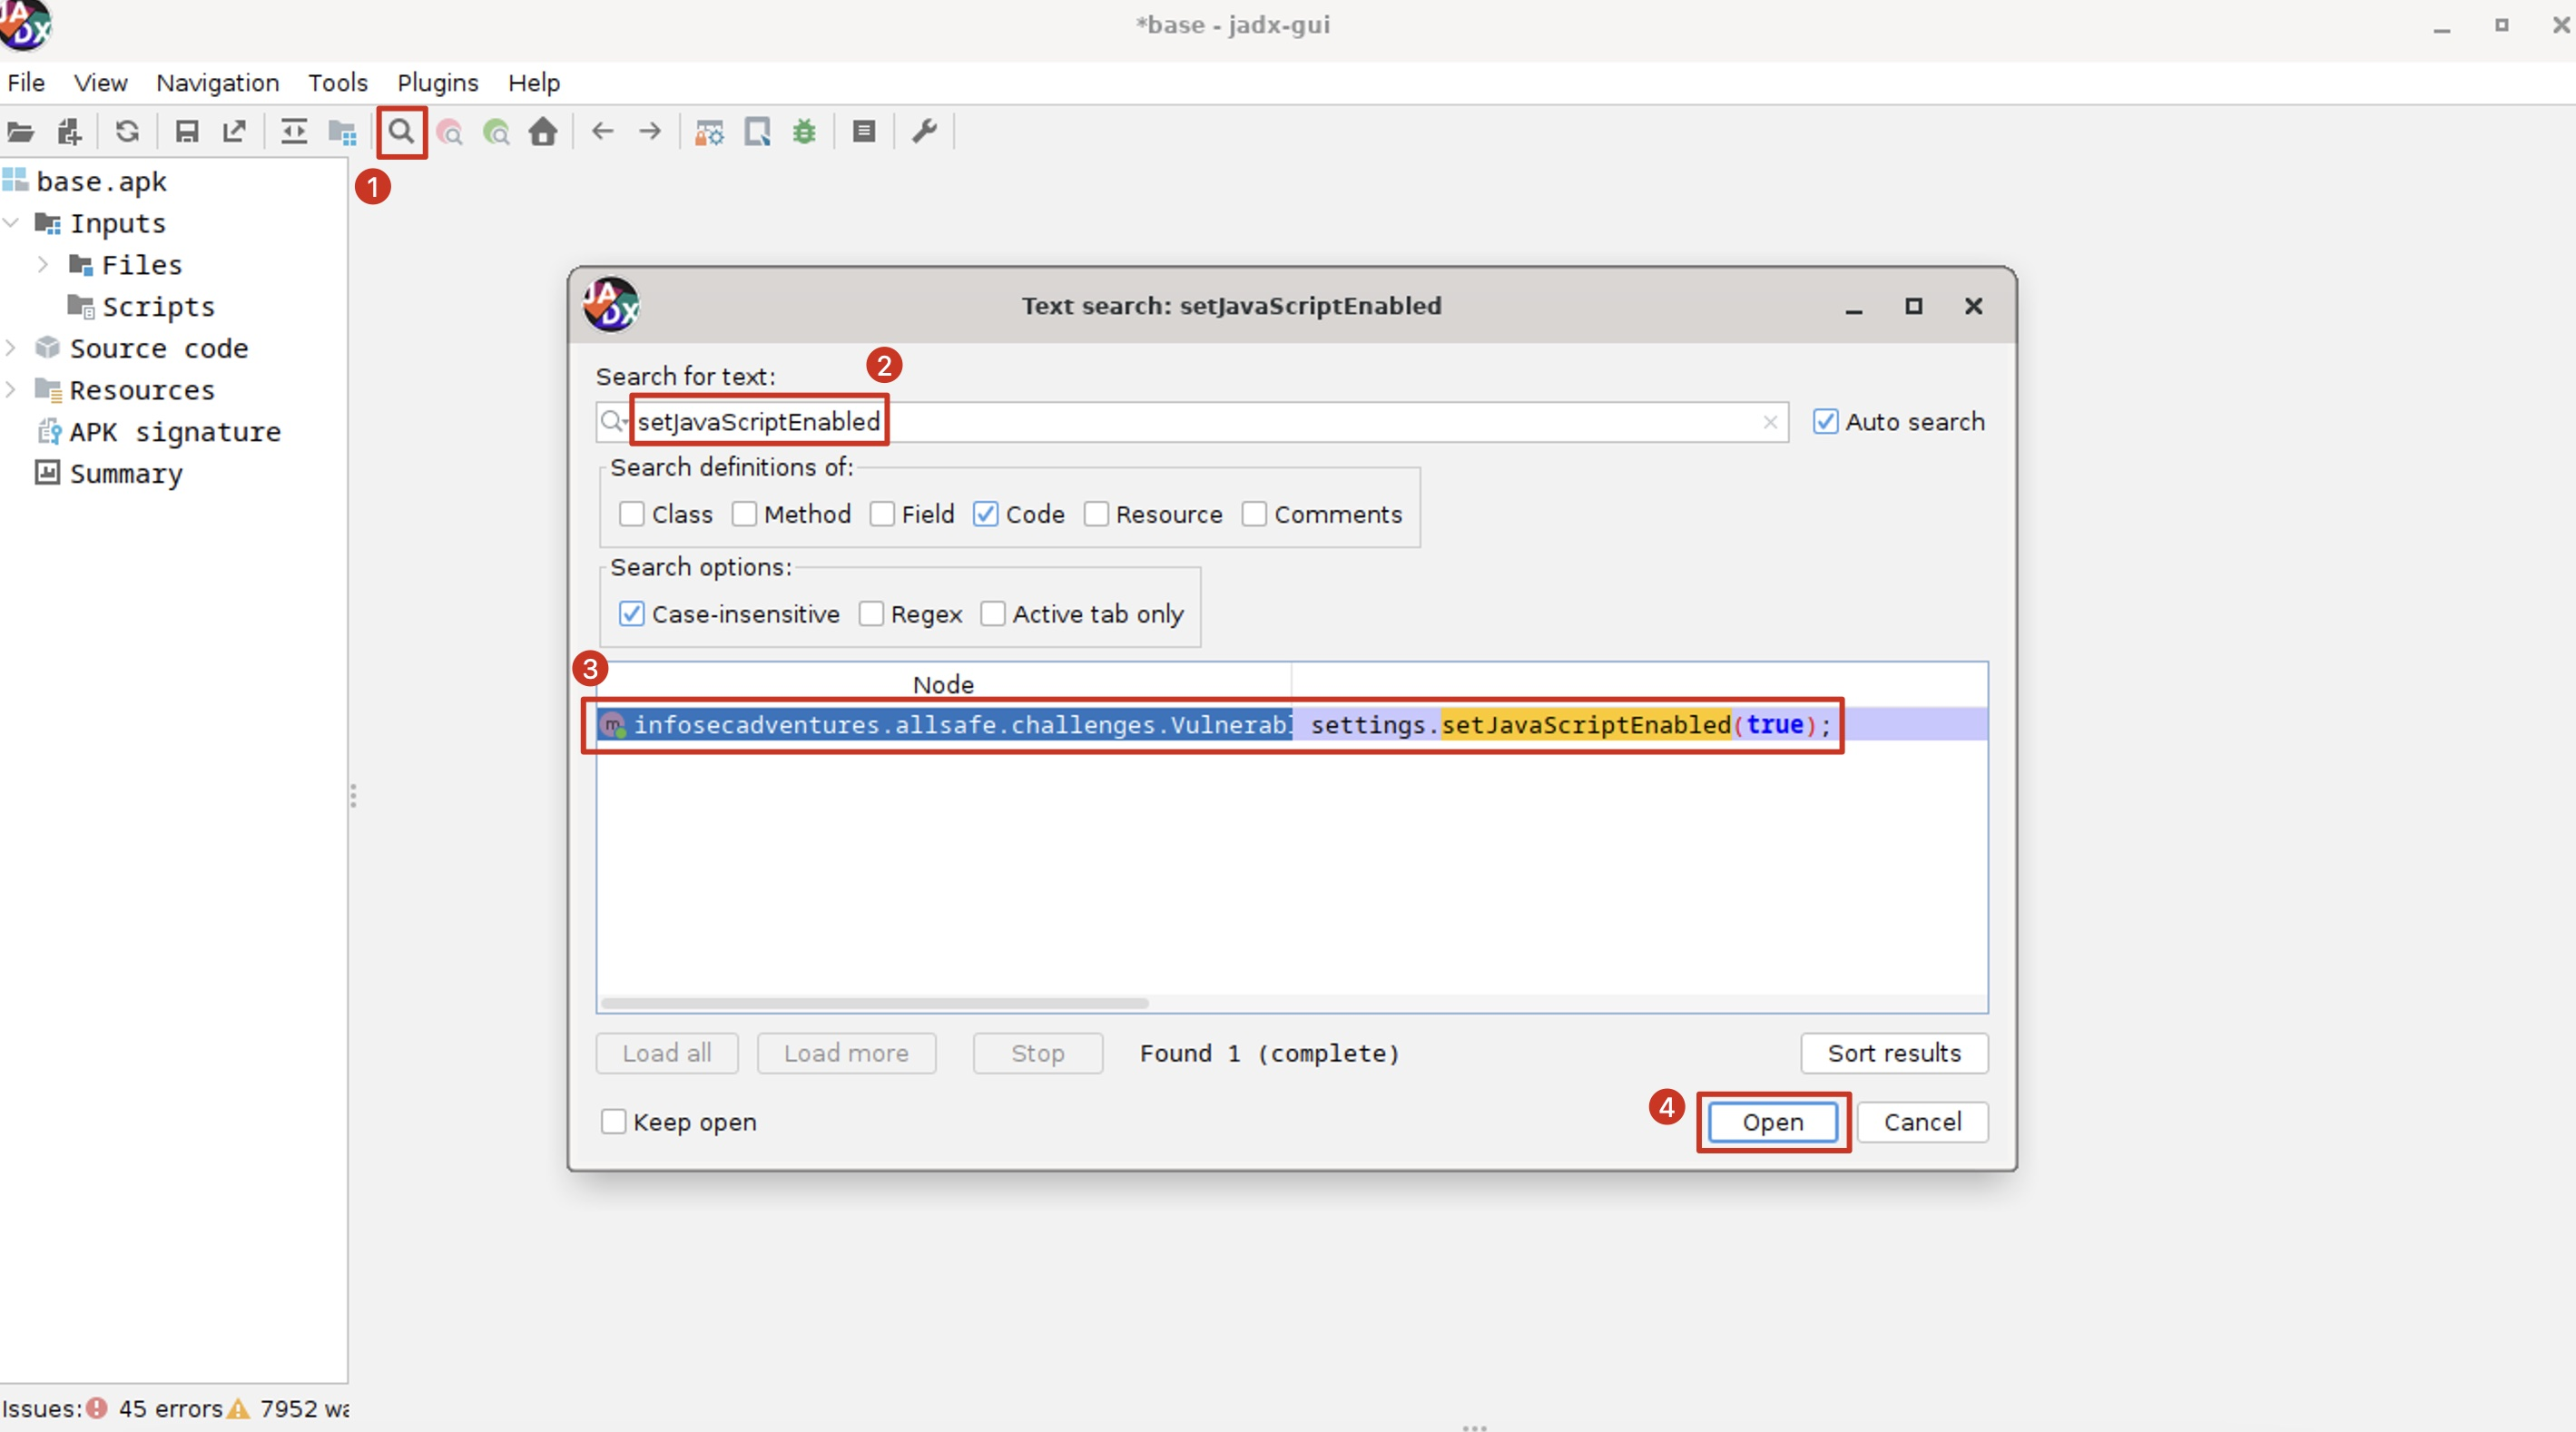Screen dimensions: 2576x1432
Task: Collapse the Inputs tree node
Action: coord(12,223)
